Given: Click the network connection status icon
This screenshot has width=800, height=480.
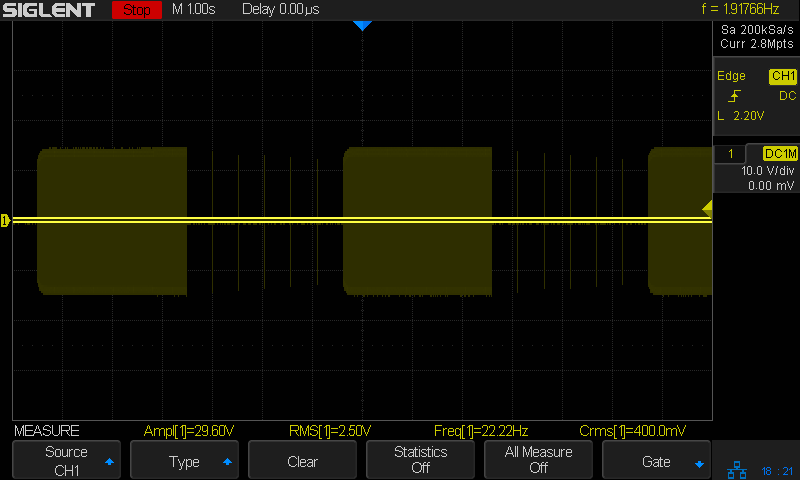Looking at the screenshot, I should tap(737, 470).
